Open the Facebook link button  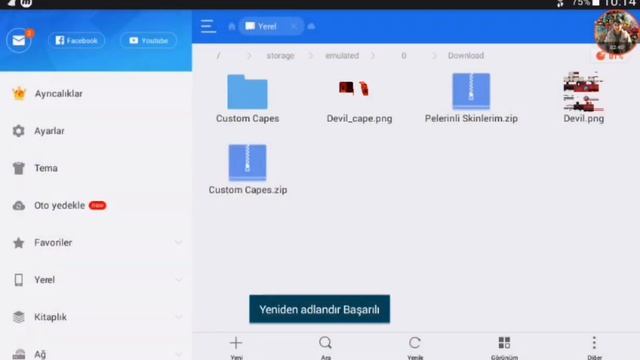point(76,40)
